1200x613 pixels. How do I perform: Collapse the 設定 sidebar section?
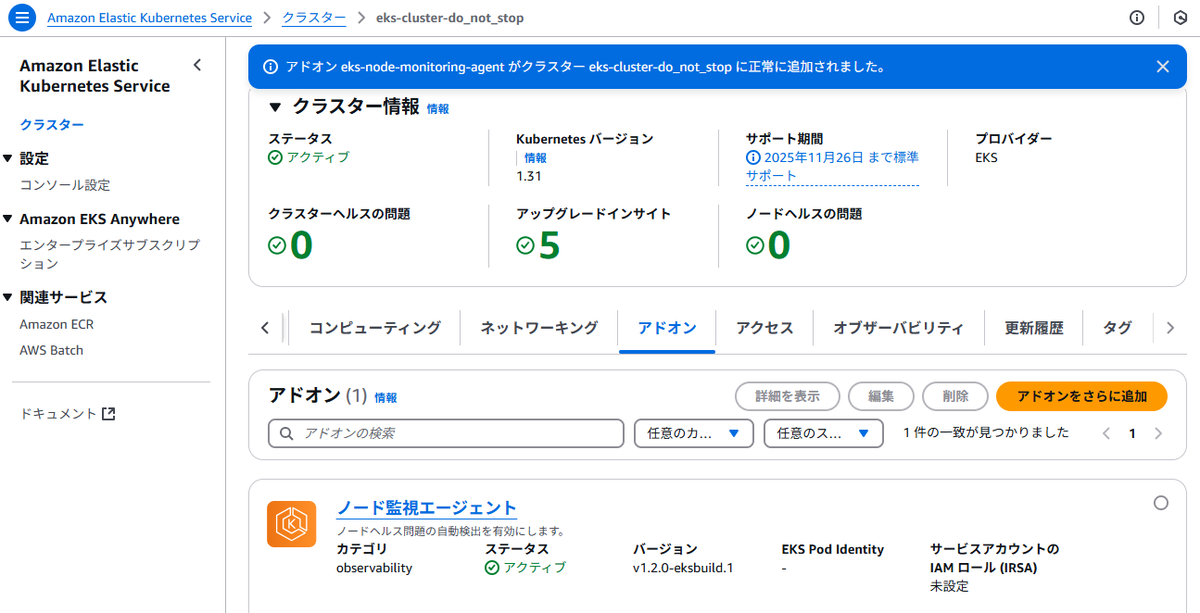tap(9, 159)
